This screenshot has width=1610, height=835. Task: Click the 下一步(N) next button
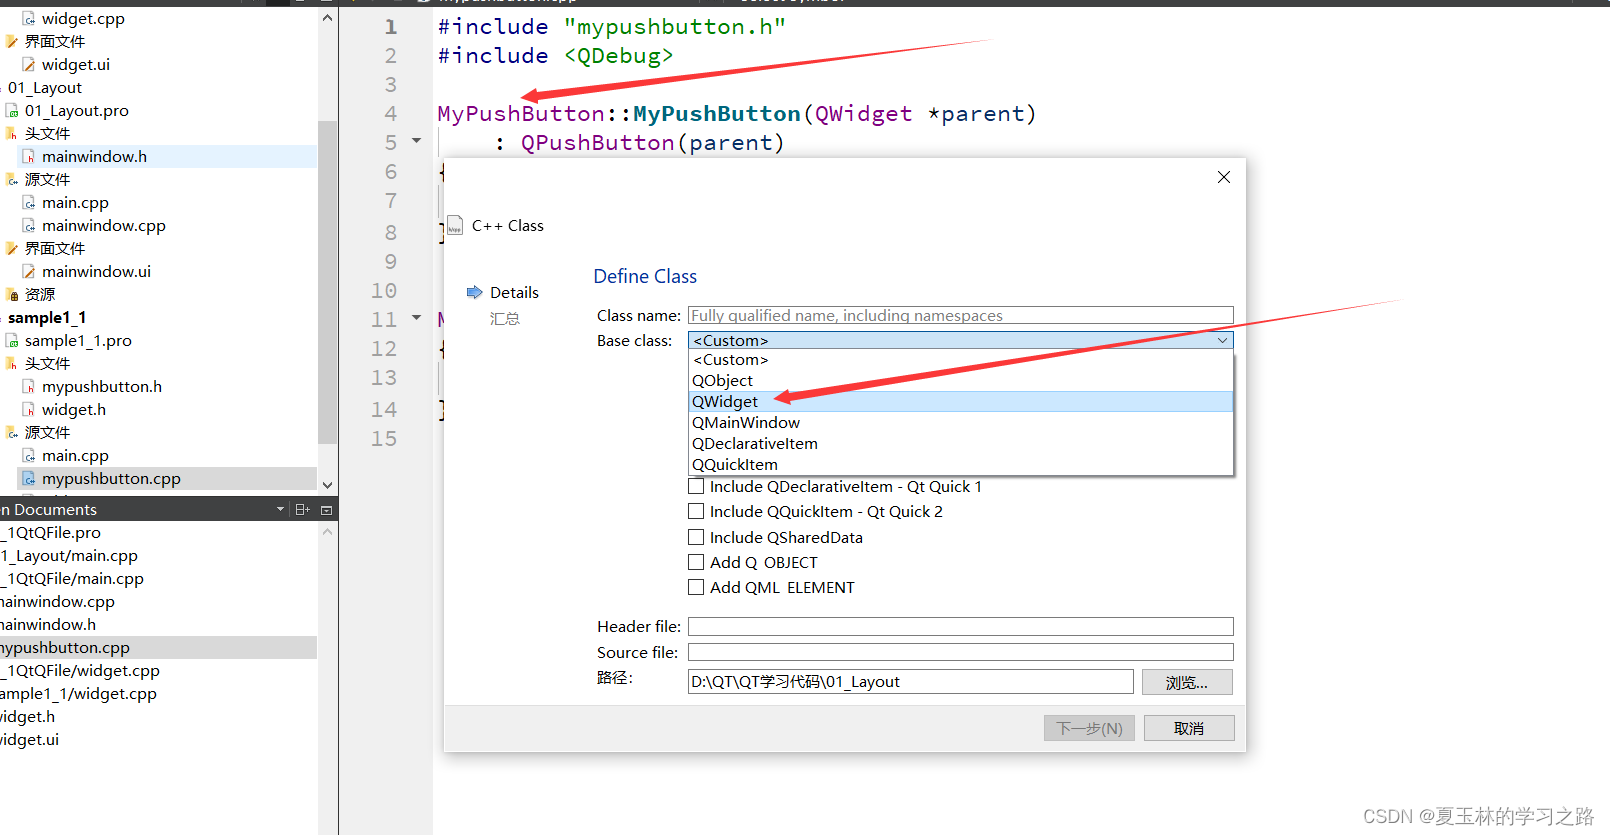(x=1089, y=728)
